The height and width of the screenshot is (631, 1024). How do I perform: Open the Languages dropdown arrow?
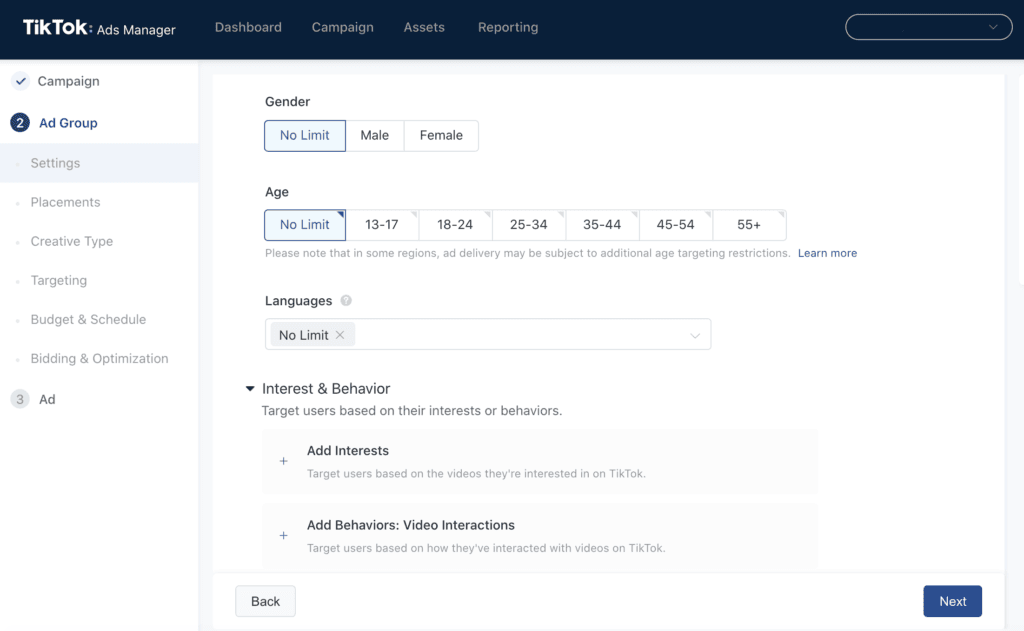click(x=695, y=336)
